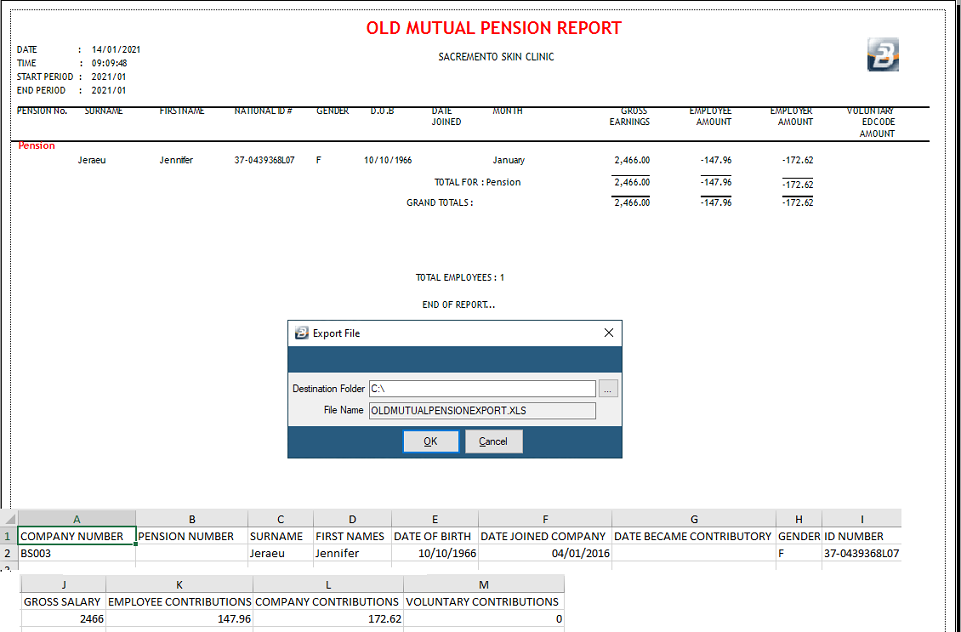961x632 pixels.
Task: Click cell 04/01/2016
Action: (545, 553)
